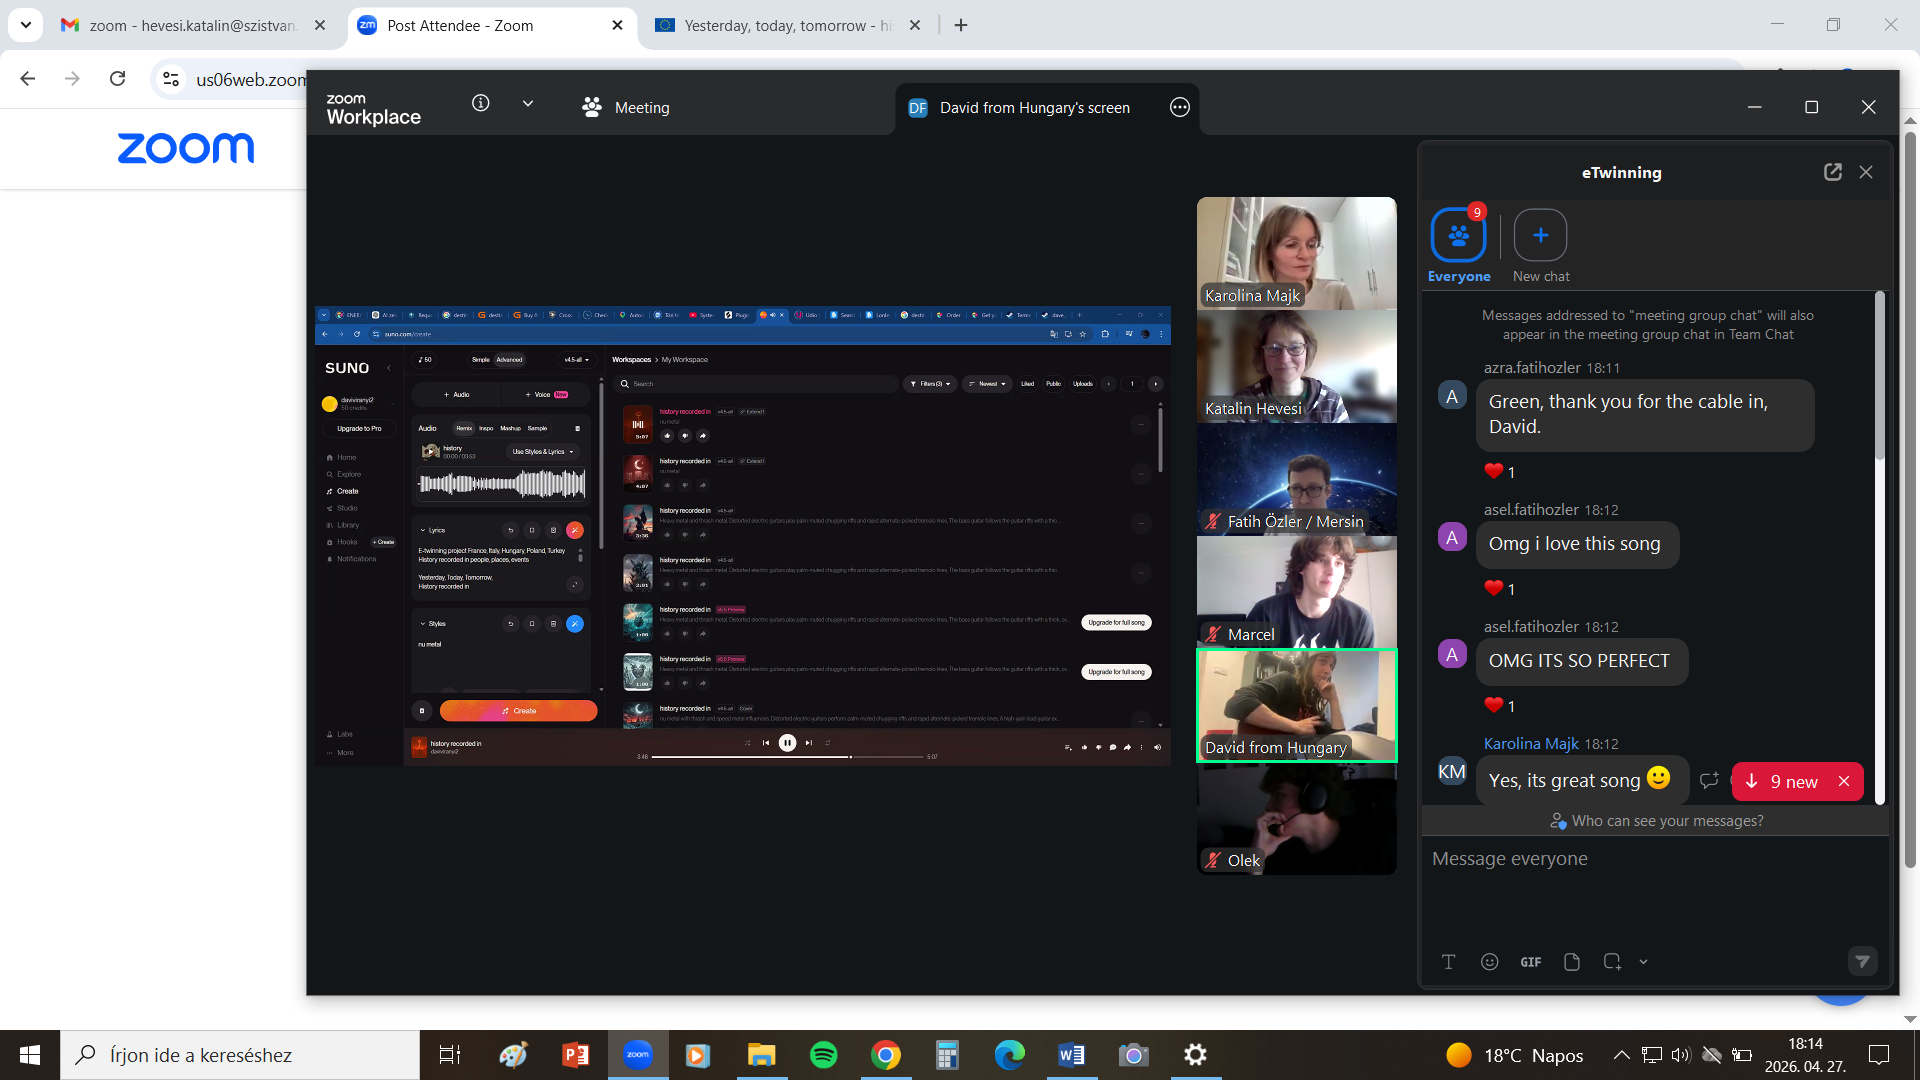Open Chrome tab search dropdown
The height and width of the screenshot is (1080, 1920).
click(25, 25)
